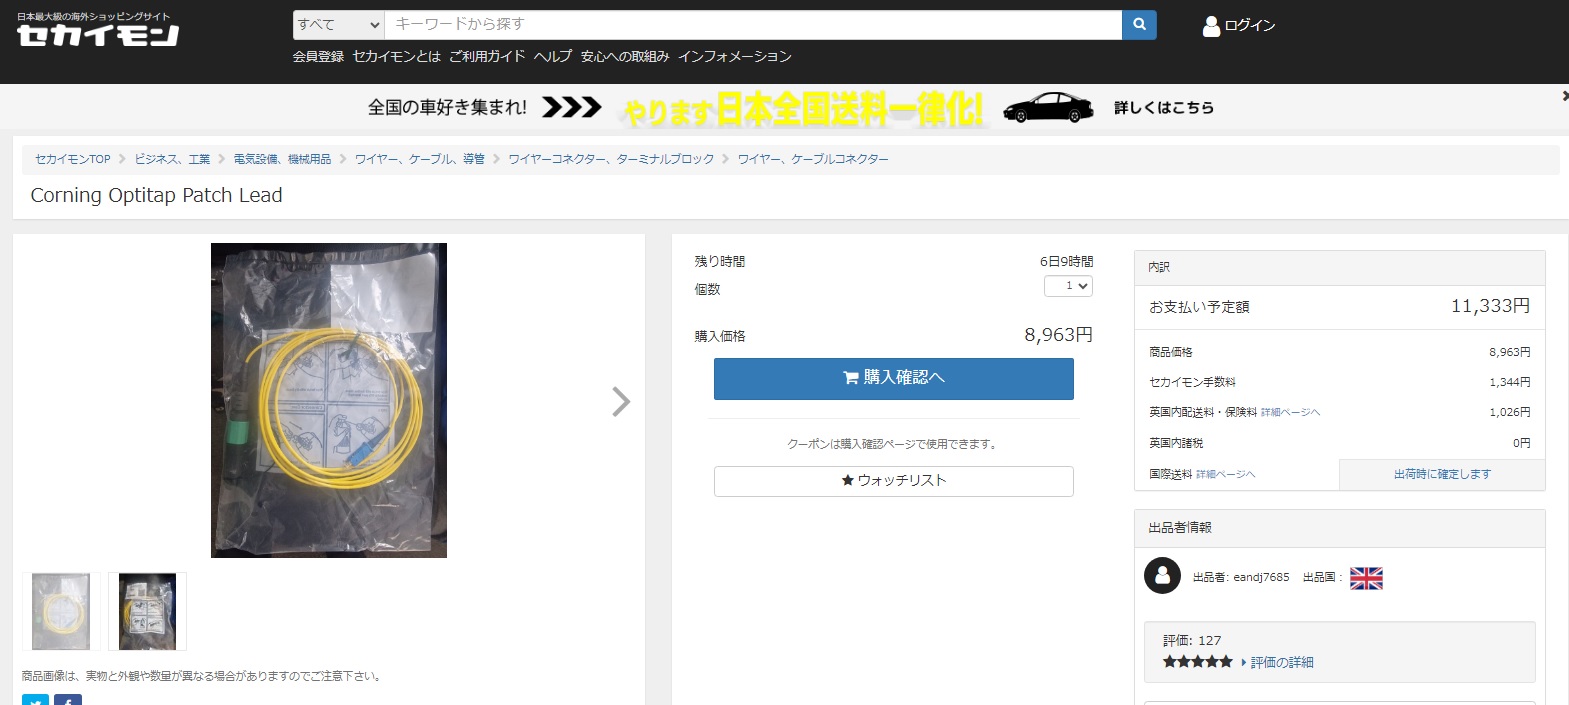
Task: Click the 6日9時間 remaining time
Action: coord(1066,261)
